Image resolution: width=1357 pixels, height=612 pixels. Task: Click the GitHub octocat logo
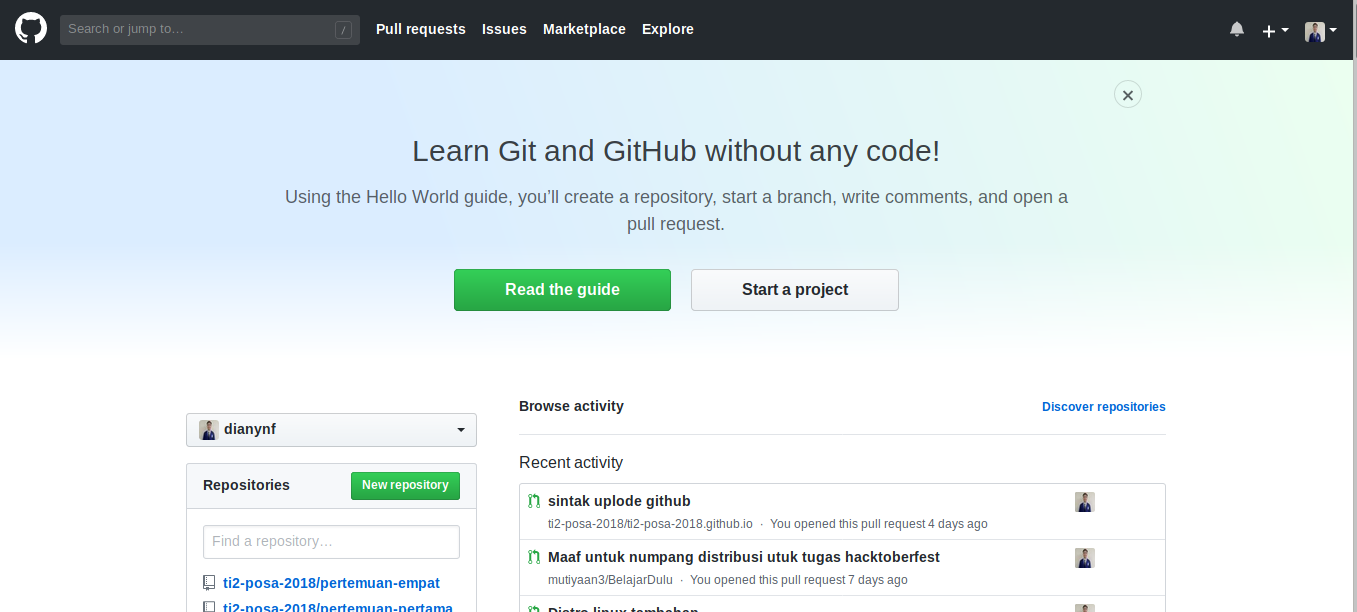coord(30,29)
